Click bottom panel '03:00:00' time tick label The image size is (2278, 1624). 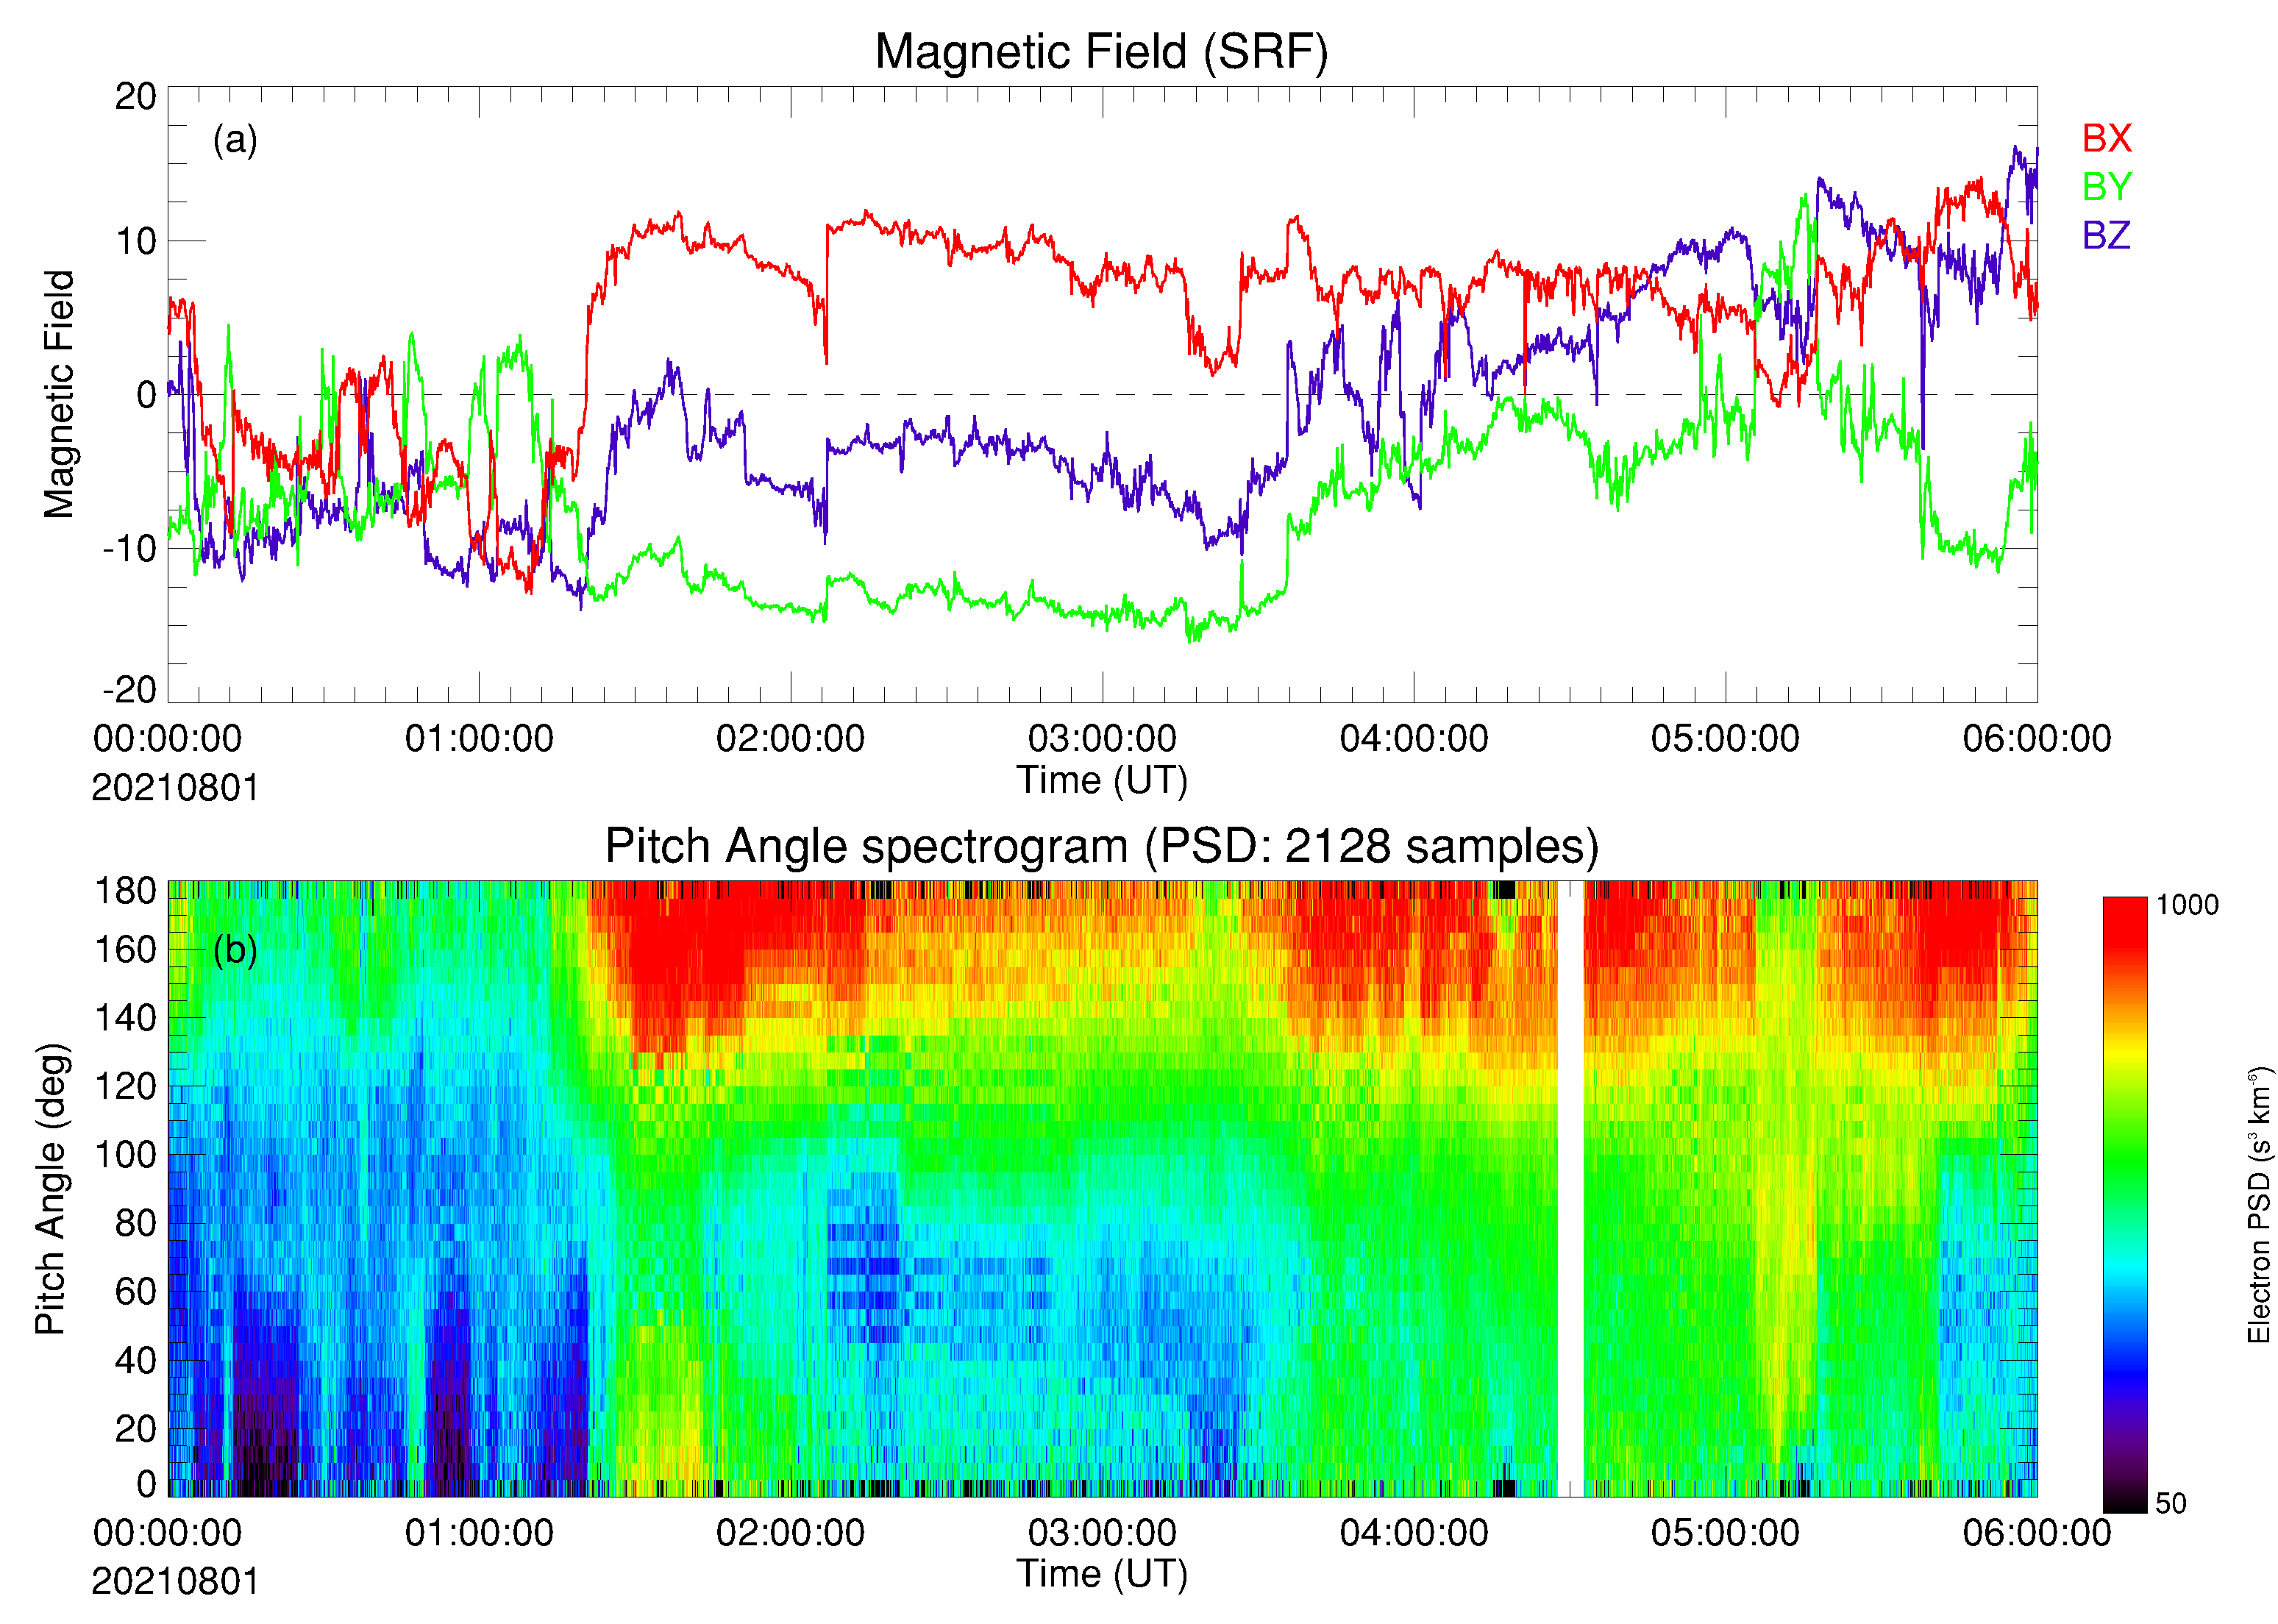coord(1102,1533)
